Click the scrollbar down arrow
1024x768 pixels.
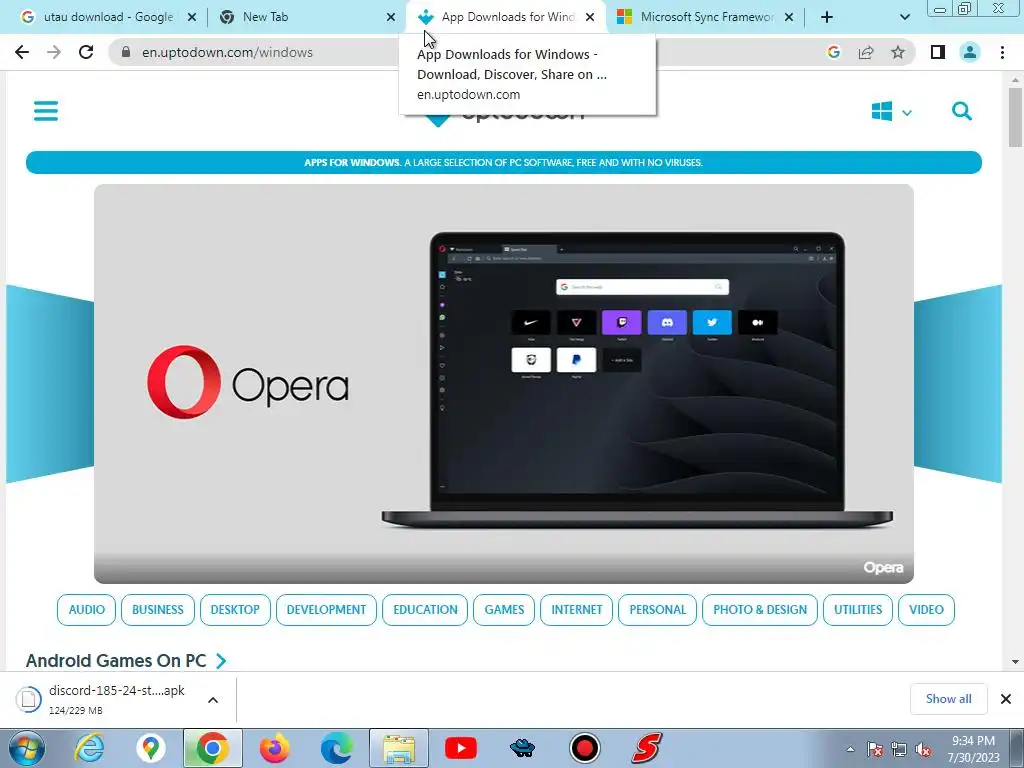pos(1015,662)
